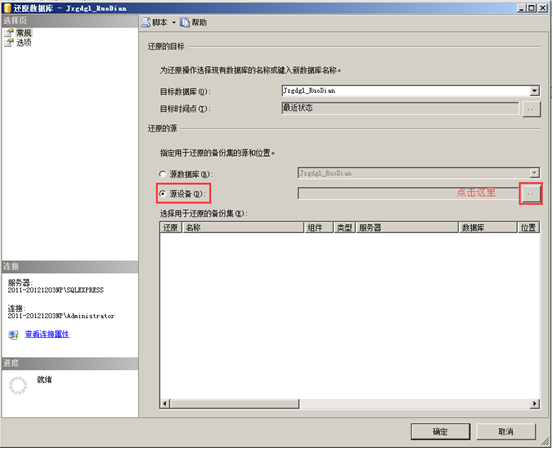Click the 脚本 script icon in toolbar
The width and height of the screenshot is (553, 451).
pyautogui.click(x=146, y=23)
